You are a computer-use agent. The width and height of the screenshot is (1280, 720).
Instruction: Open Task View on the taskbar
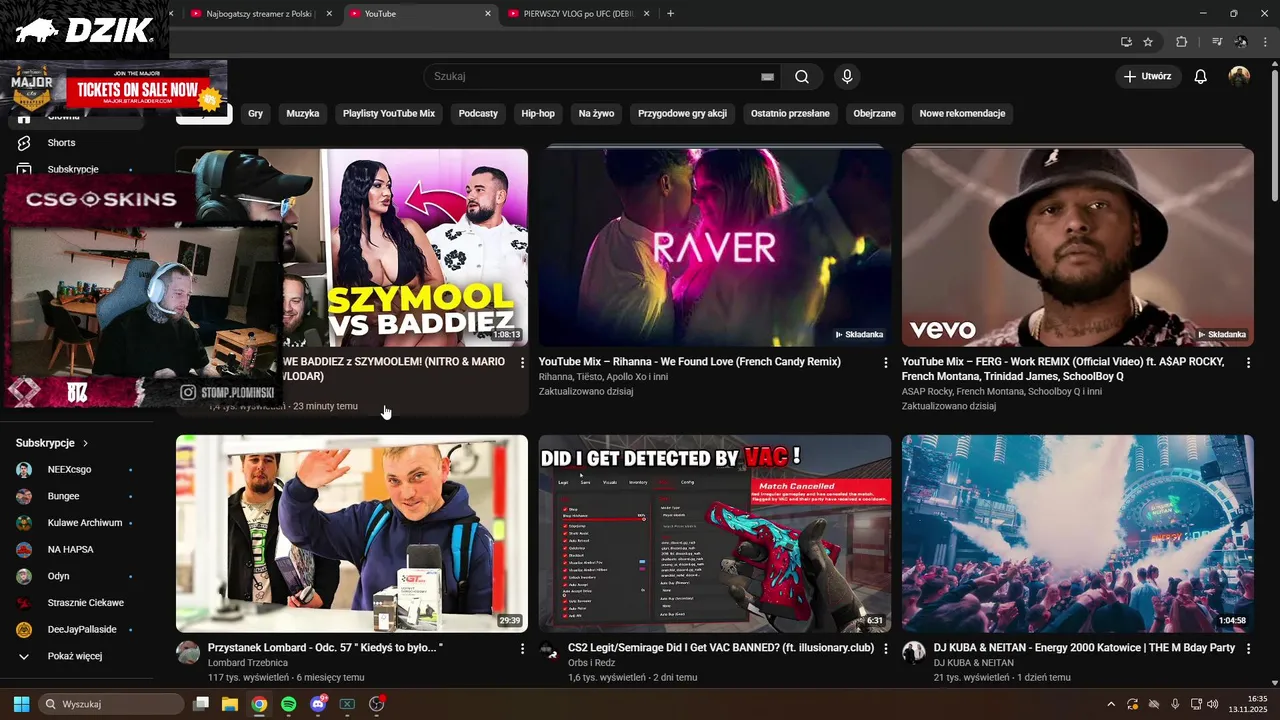pos(201,704)
